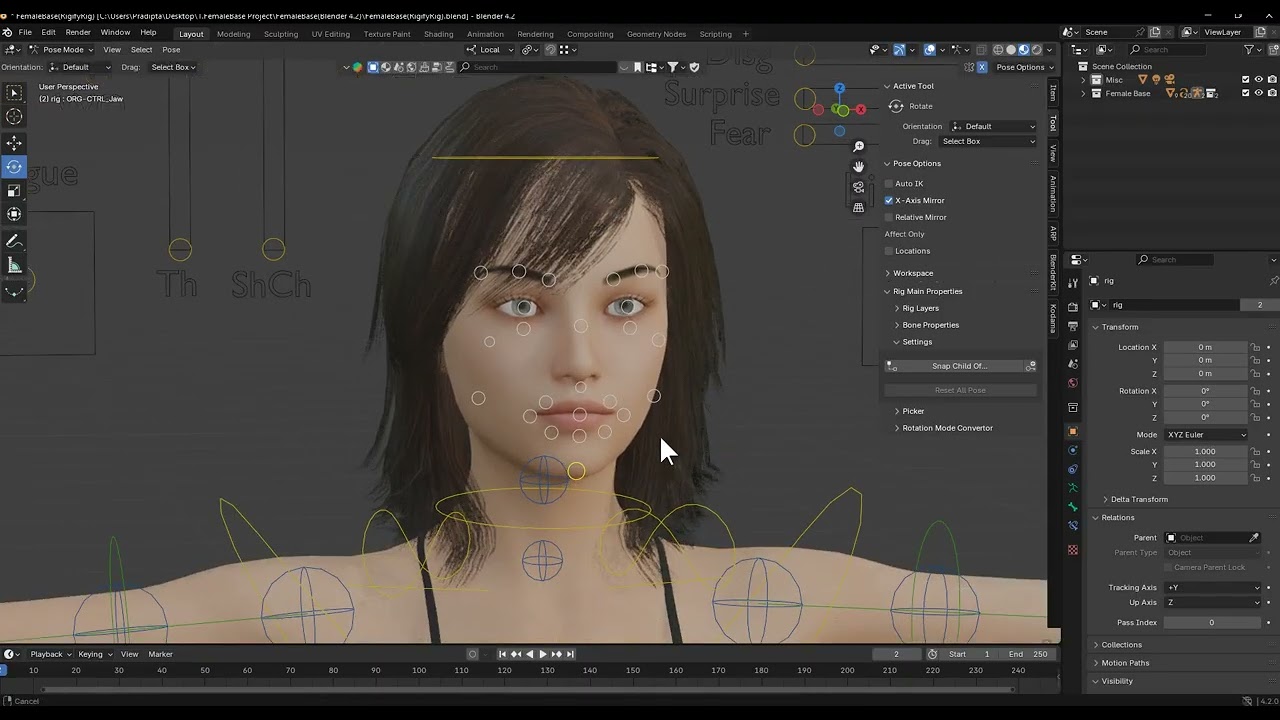1280x720 pixels.
Task: Open the Animation sidebar tab
Action: [x=1053, y=193]
